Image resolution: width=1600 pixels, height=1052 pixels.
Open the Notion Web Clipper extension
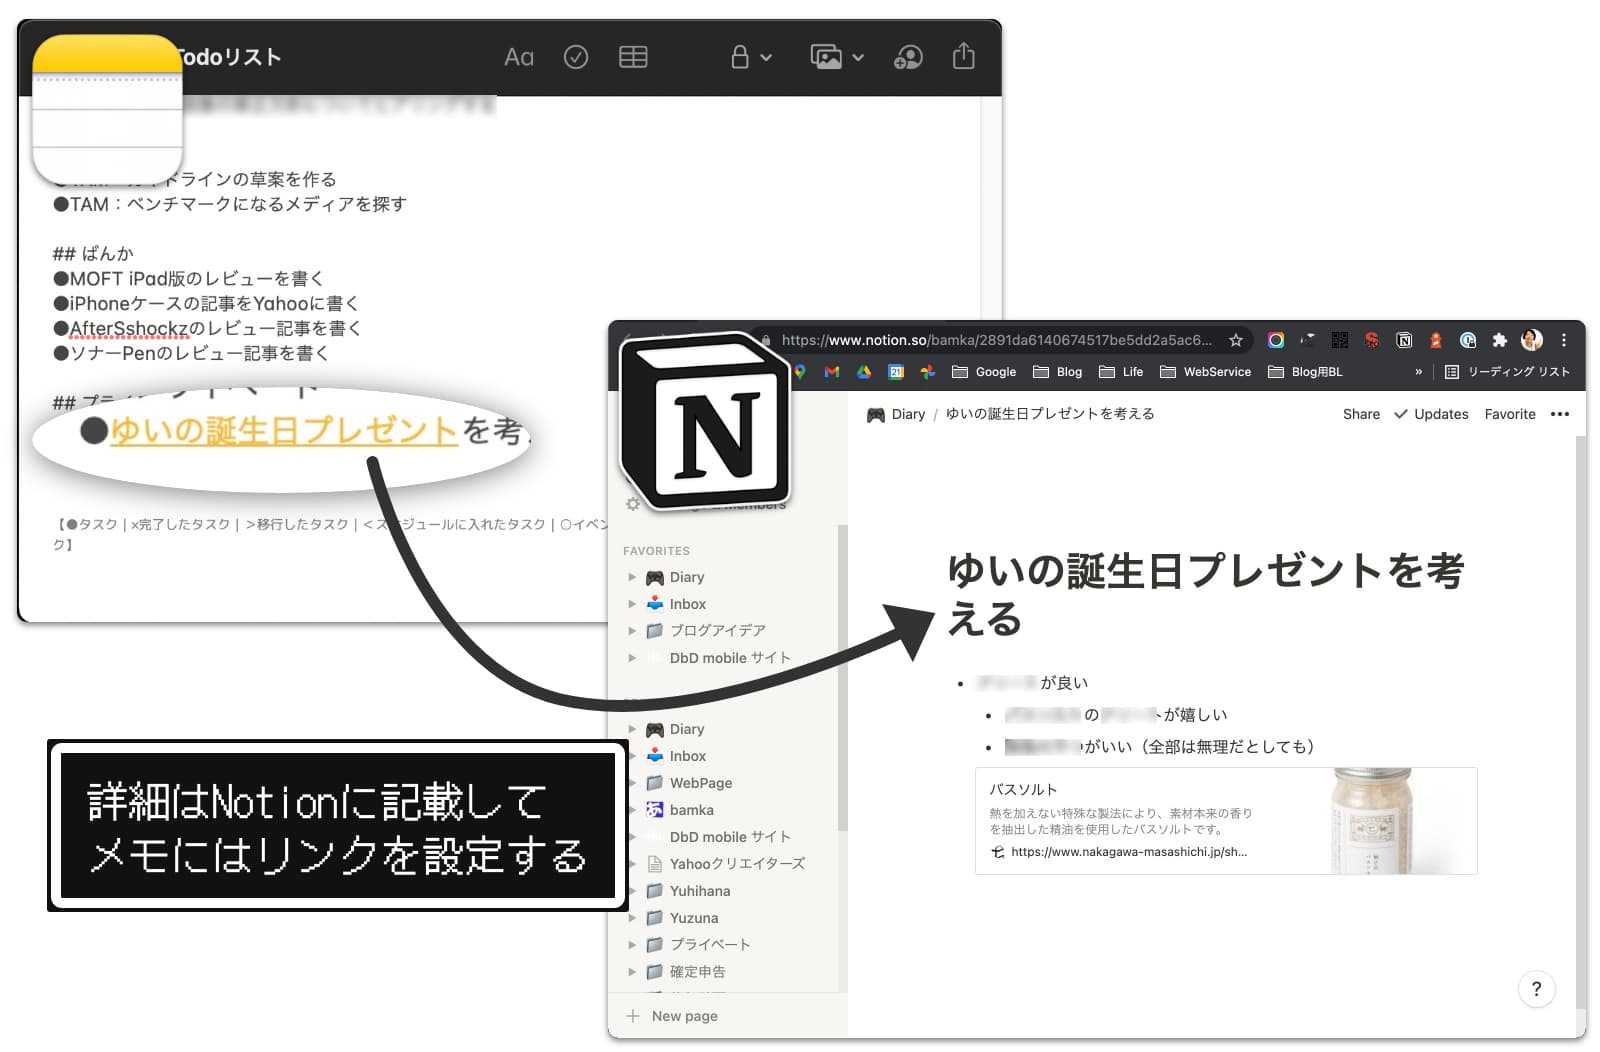[x=1404, y=340]
